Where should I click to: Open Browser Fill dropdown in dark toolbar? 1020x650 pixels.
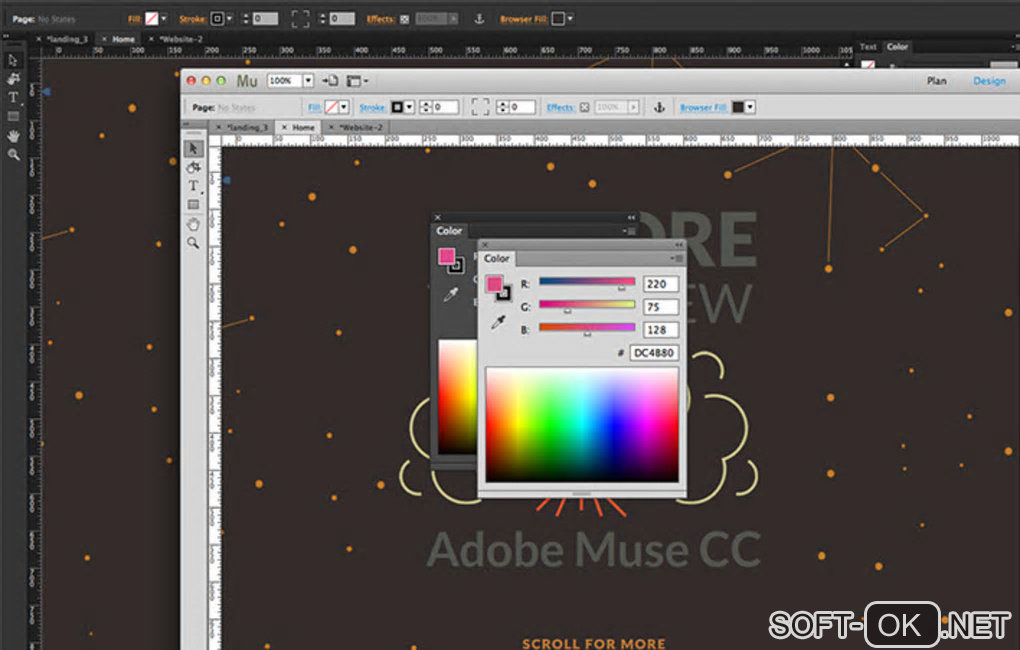570,19
